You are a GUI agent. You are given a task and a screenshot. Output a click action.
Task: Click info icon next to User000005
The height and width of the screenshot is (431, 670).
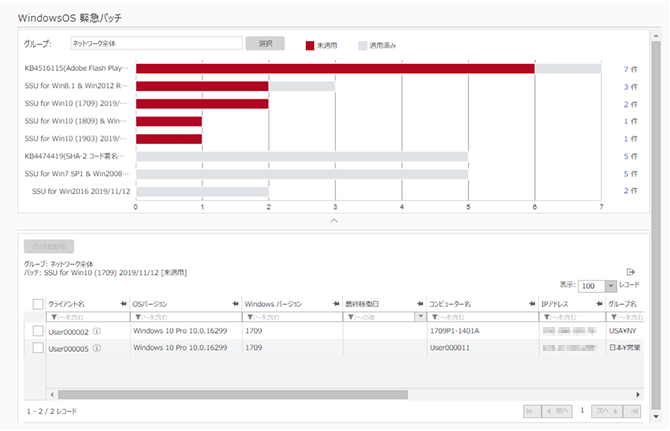coord(97,348)
